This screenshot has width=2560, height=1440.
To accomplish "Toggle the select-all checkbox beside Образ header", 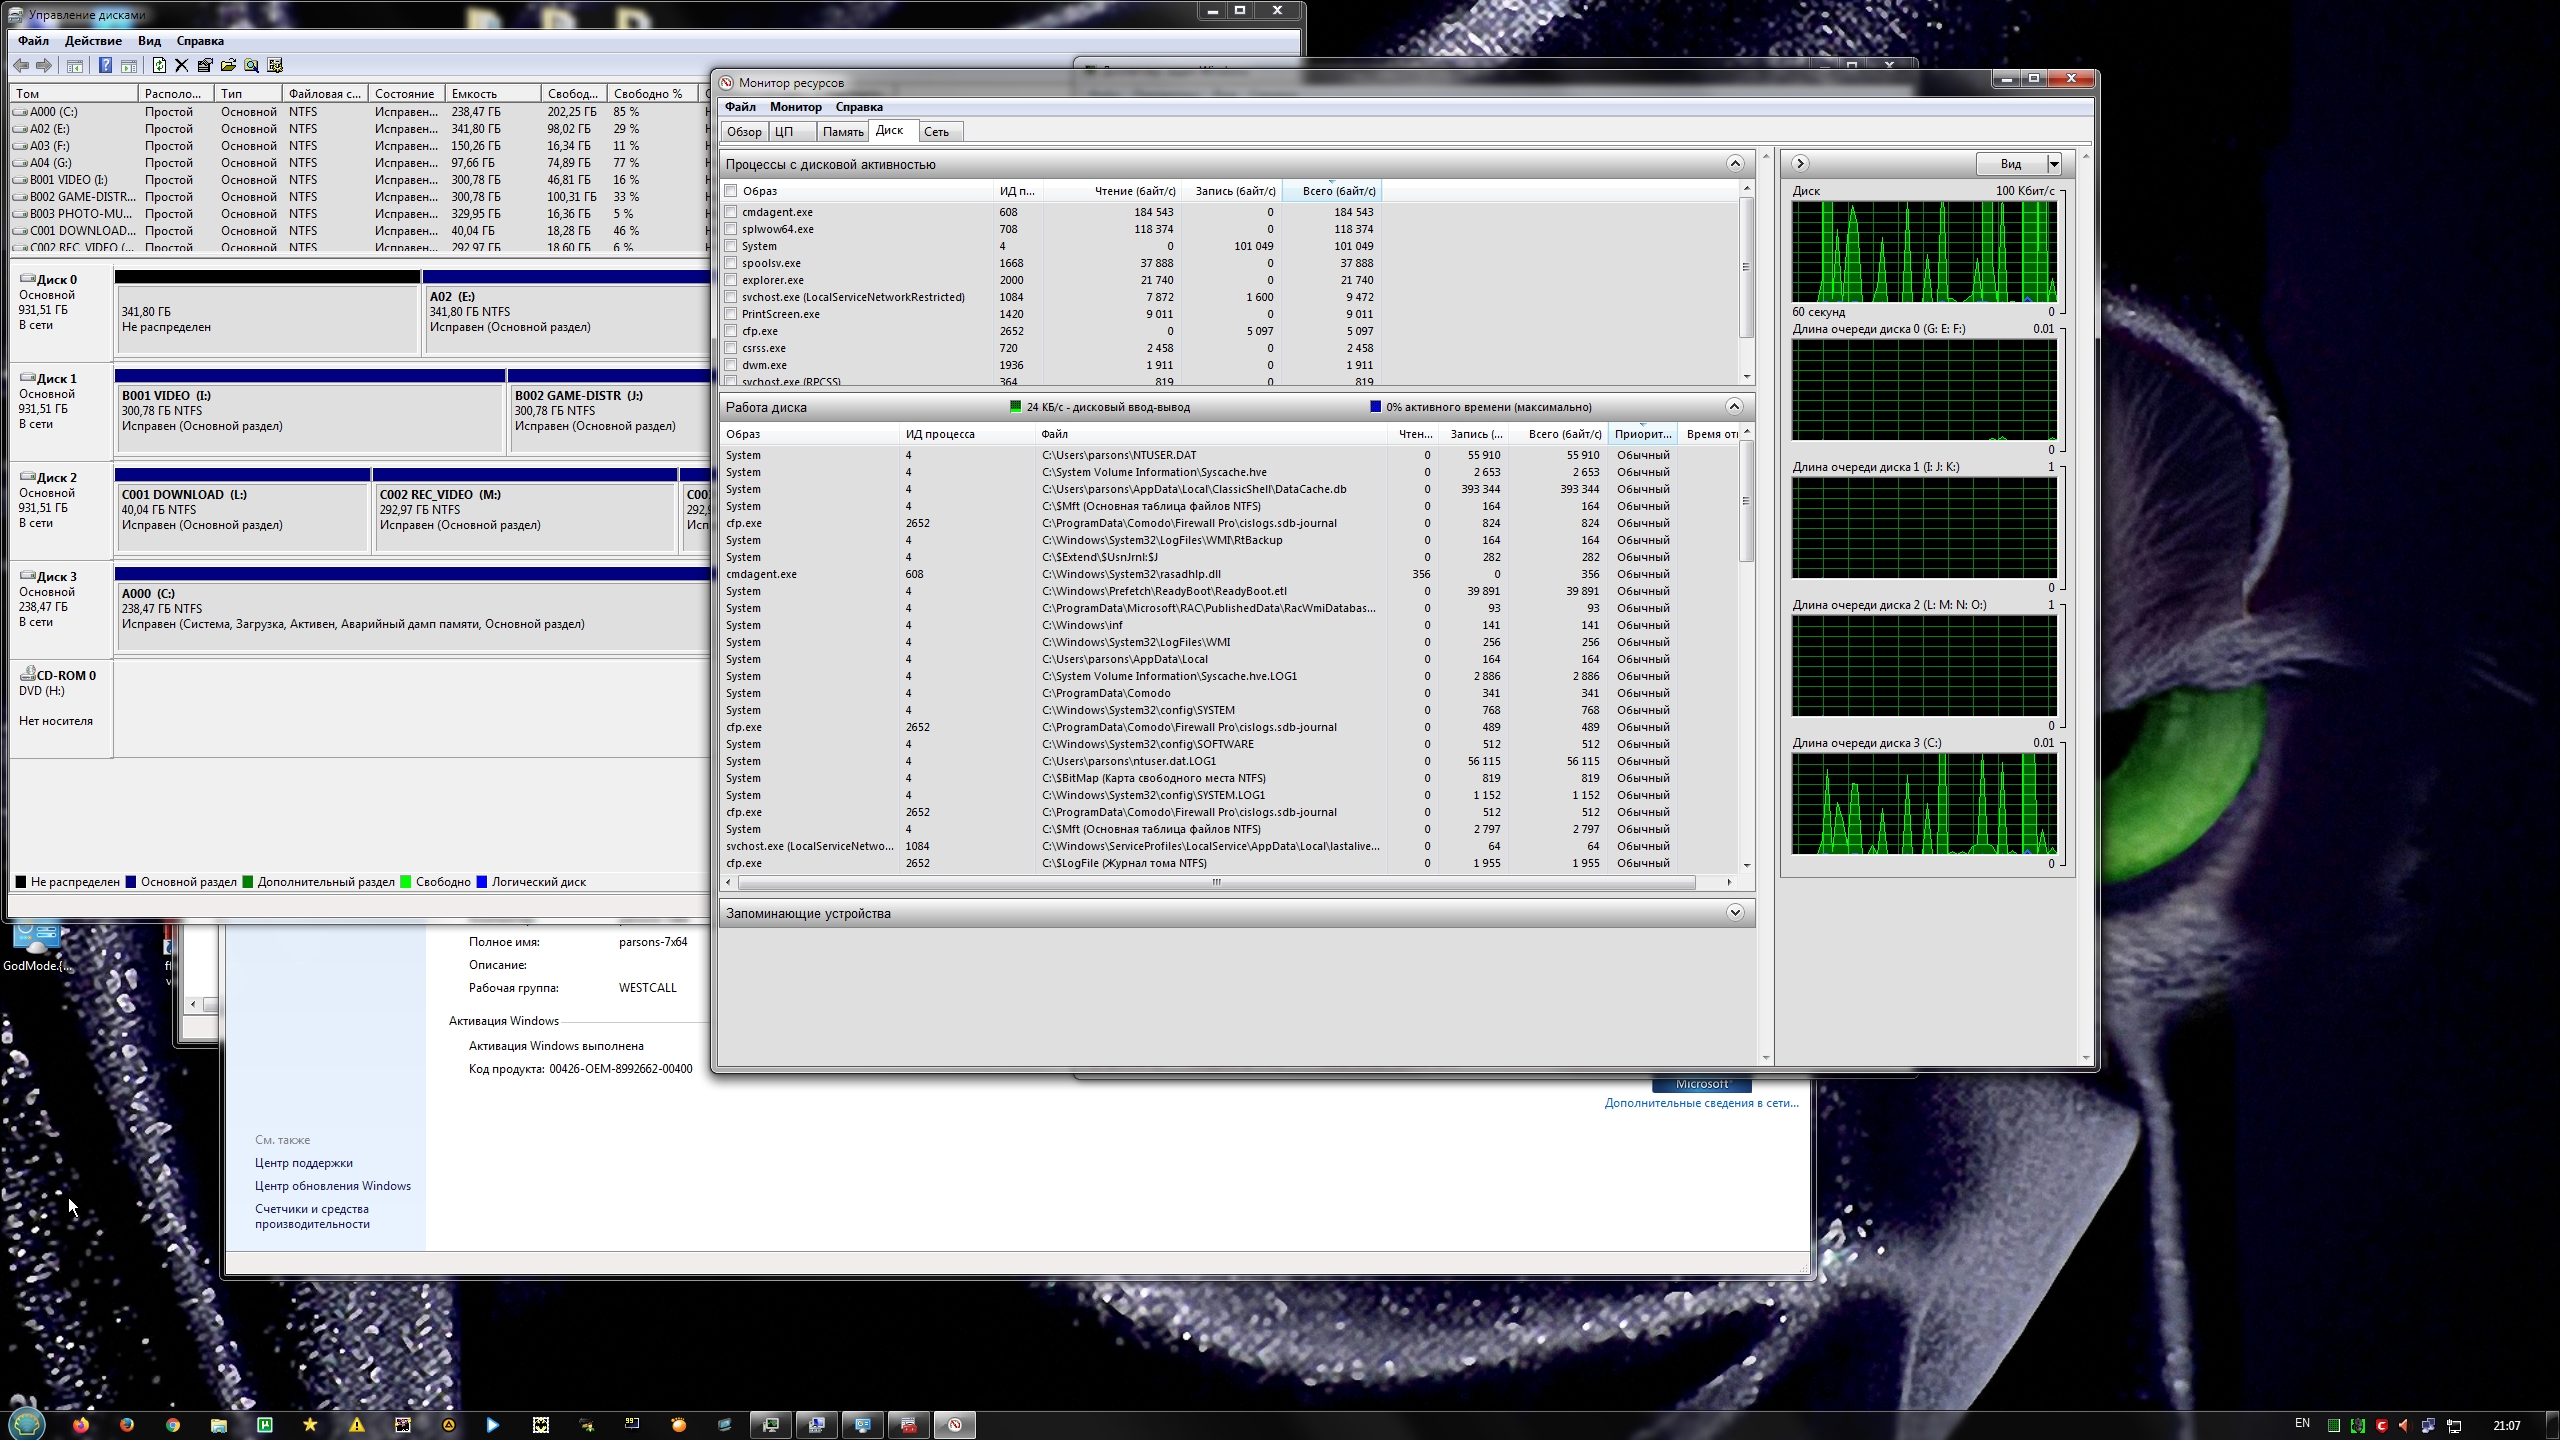I will [x=731, y=191].
